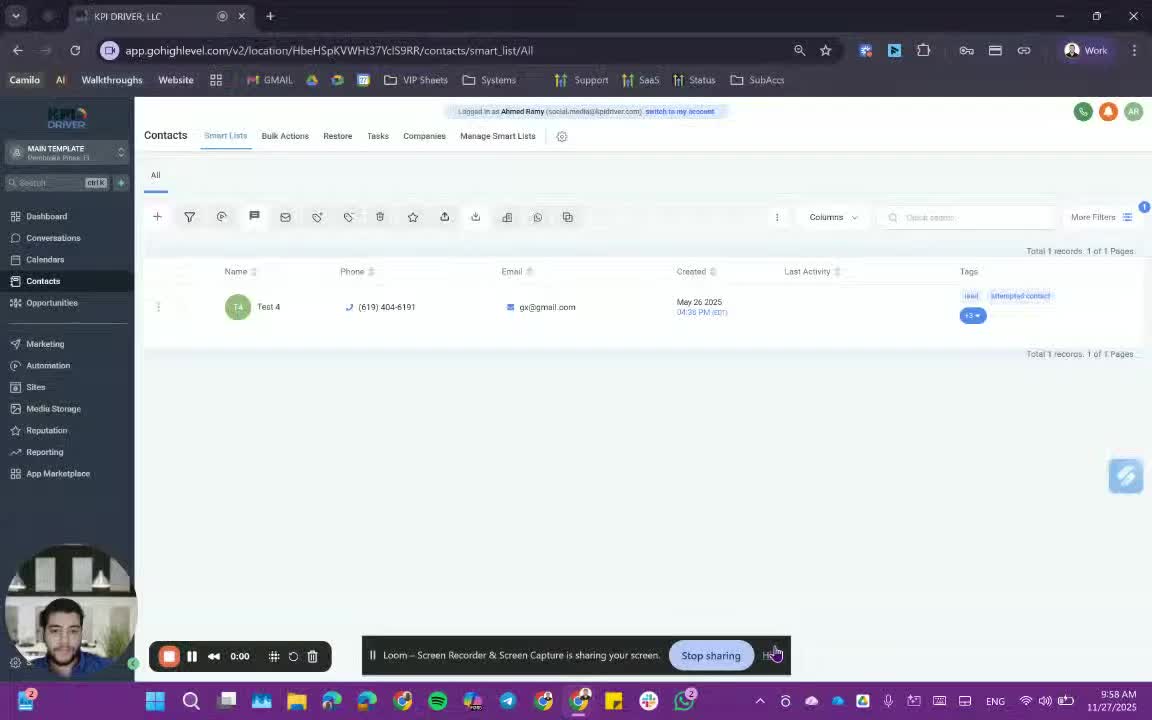Click the quick-add plus beside sidebar search
Viewport: 1152px width, 720px height.
pyautogui.click(x=121, y=182)
